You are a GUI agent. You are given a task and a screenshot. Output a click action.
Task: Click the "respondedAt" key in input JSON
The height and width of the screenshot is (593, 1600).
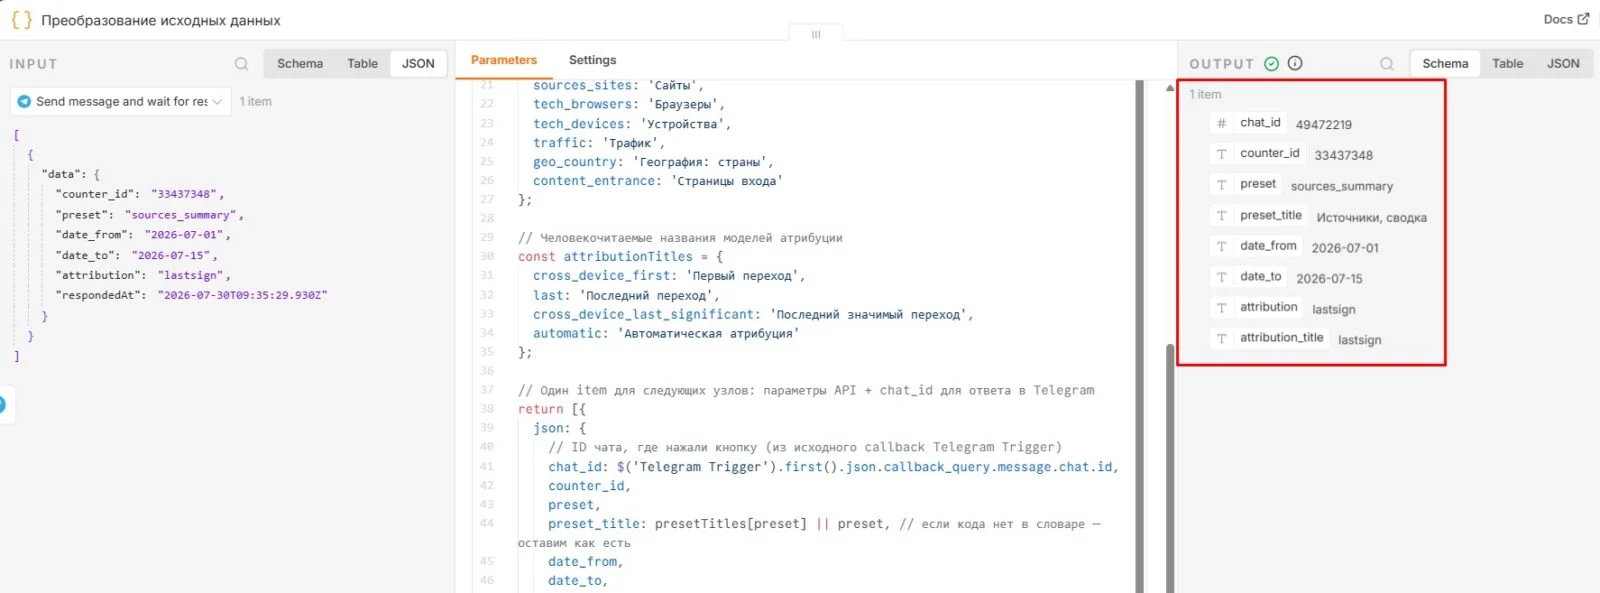point(101,295)
